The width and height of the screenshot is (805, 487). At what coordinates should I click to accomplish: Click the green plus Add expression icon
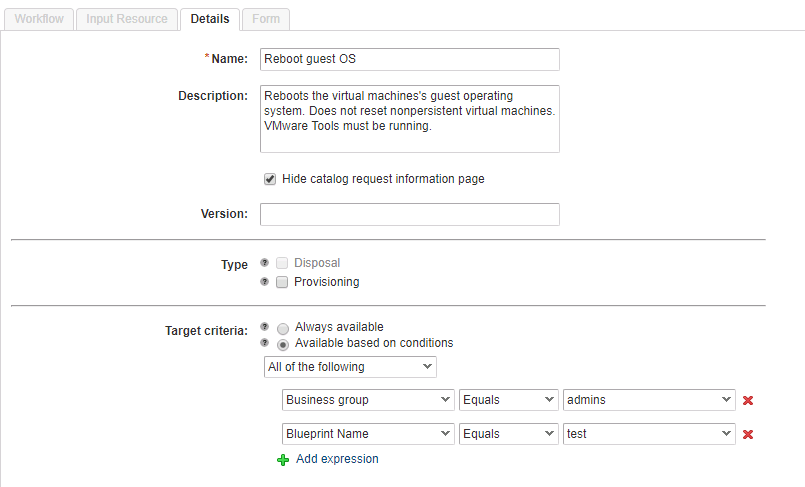[x=283, y=460]
